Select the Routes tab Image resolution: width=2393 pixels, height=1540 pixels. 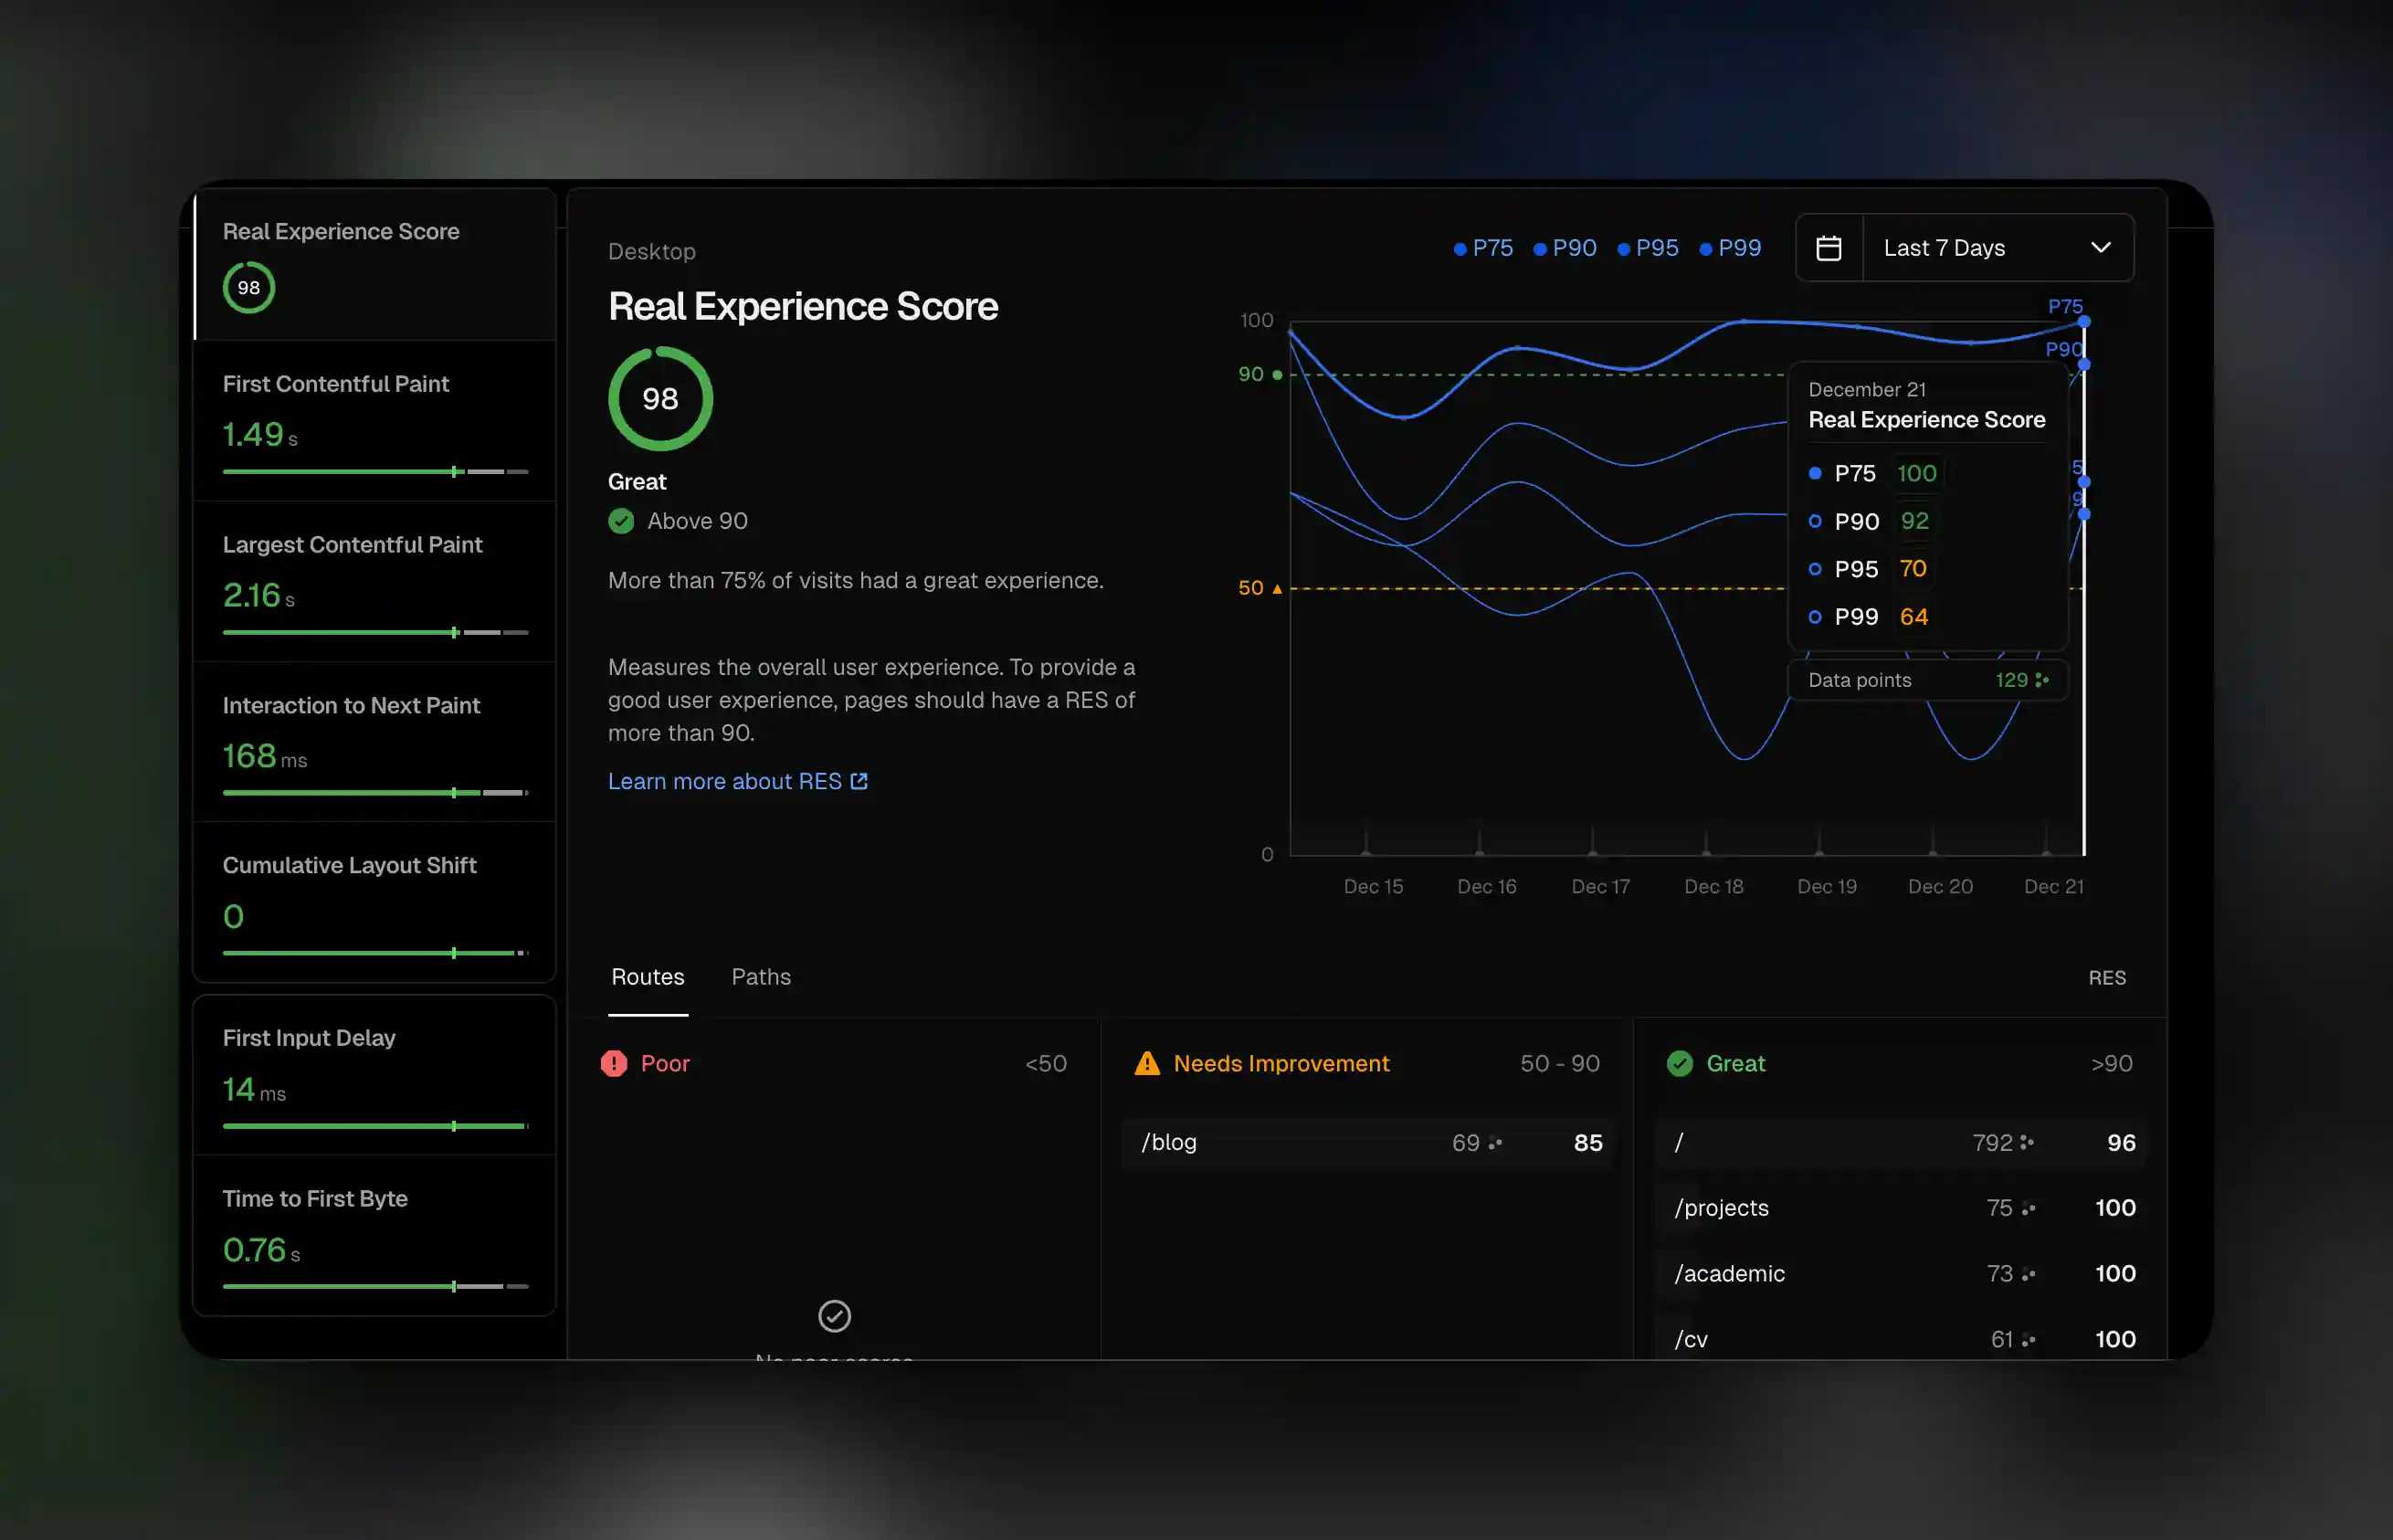pos(647,977)
